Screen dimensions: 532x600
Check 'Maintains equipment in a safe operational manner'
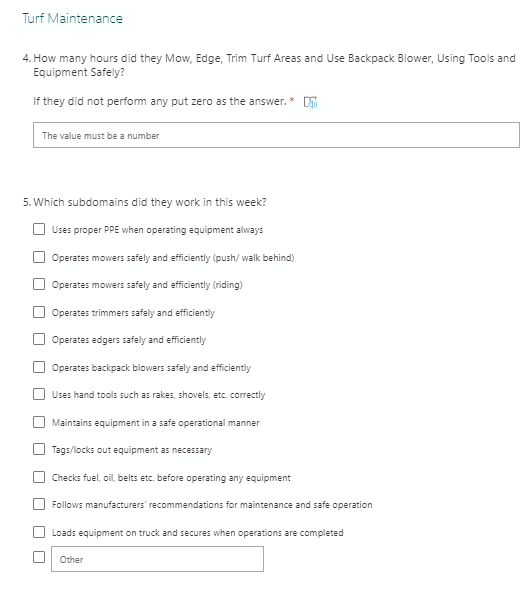(39, 422)
